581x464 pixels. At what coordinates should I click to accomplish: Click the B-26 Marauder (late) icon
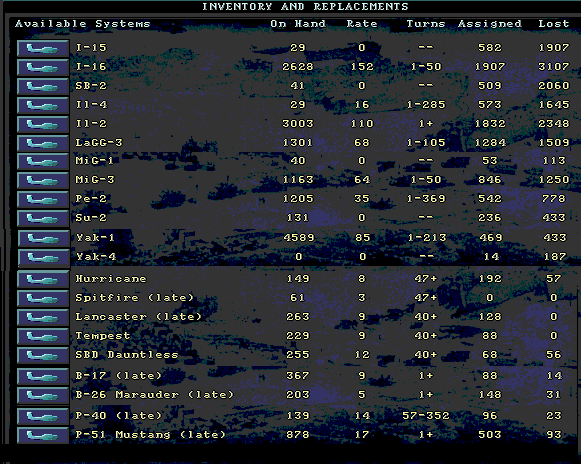coord(43,395)
